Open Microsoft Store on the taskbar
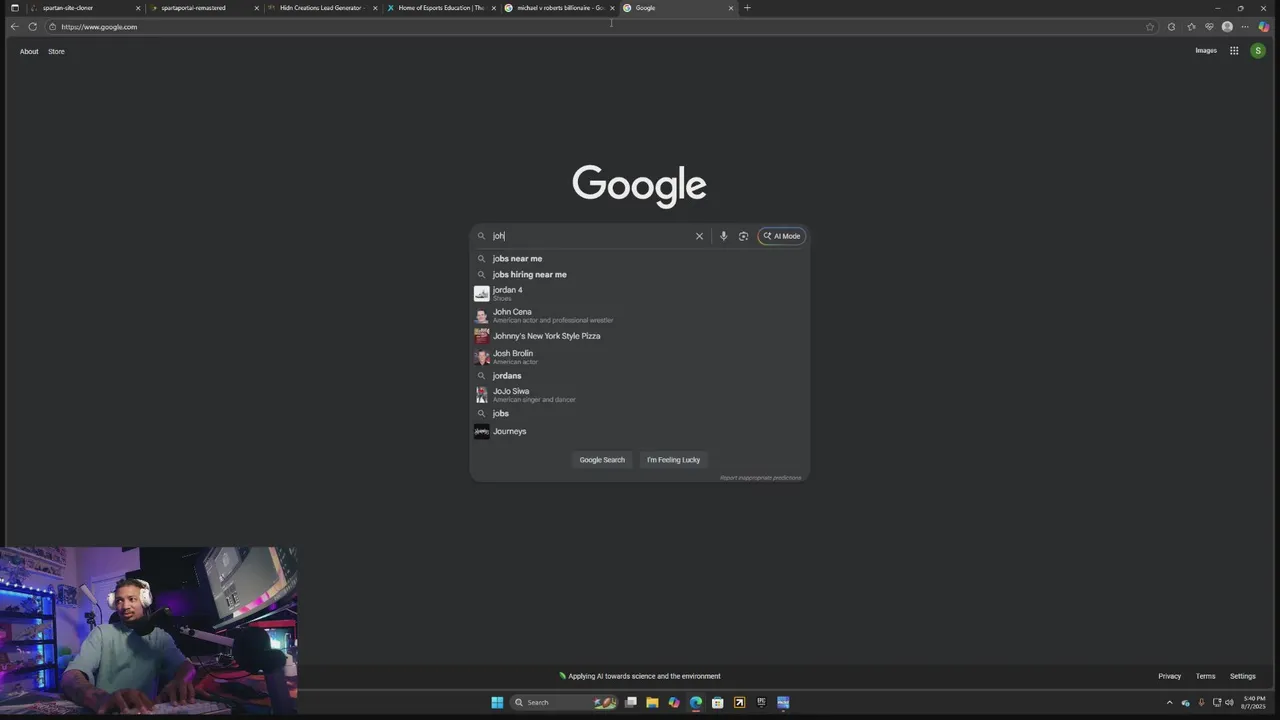The width and height of the screenshot is (1280, 720). 718,702
